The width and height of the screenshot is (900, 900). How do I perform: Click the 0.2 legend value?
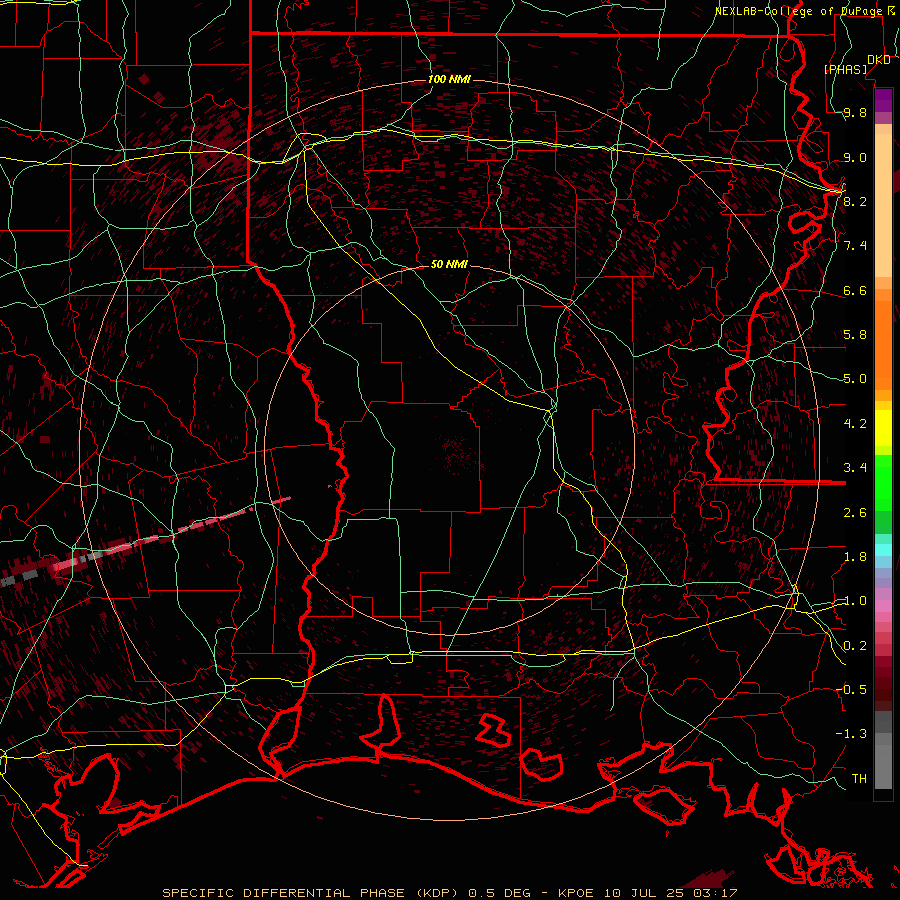(855, 646)
